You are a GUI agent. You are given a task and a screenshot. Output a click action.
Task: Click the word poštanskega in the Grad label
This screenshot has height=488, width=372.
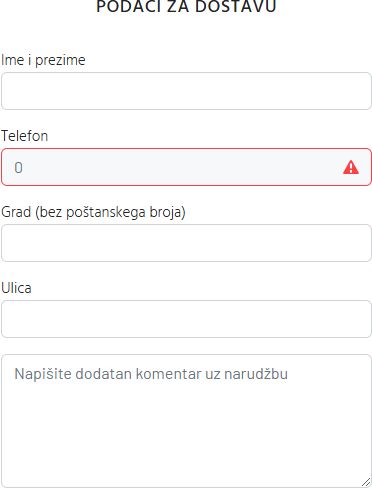tap(105, 212)
